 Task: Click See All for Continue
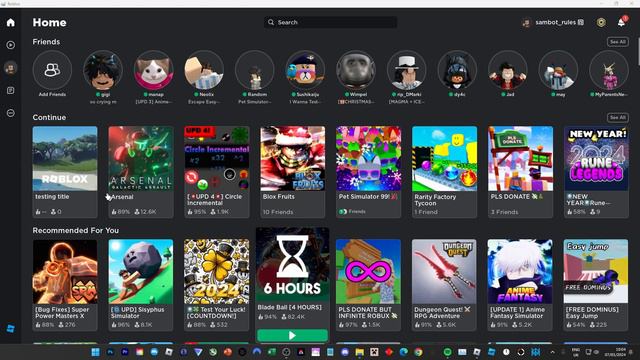(x=618, y=118)
